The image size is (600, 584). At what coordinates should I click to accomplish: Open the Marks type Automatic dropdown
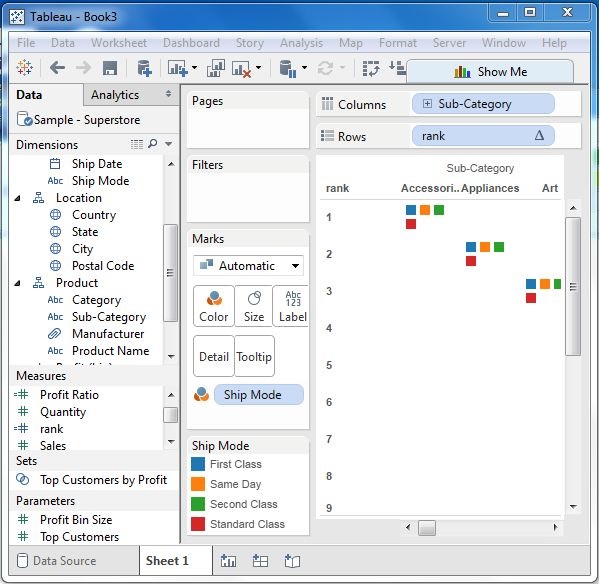(x=249, y=266)
